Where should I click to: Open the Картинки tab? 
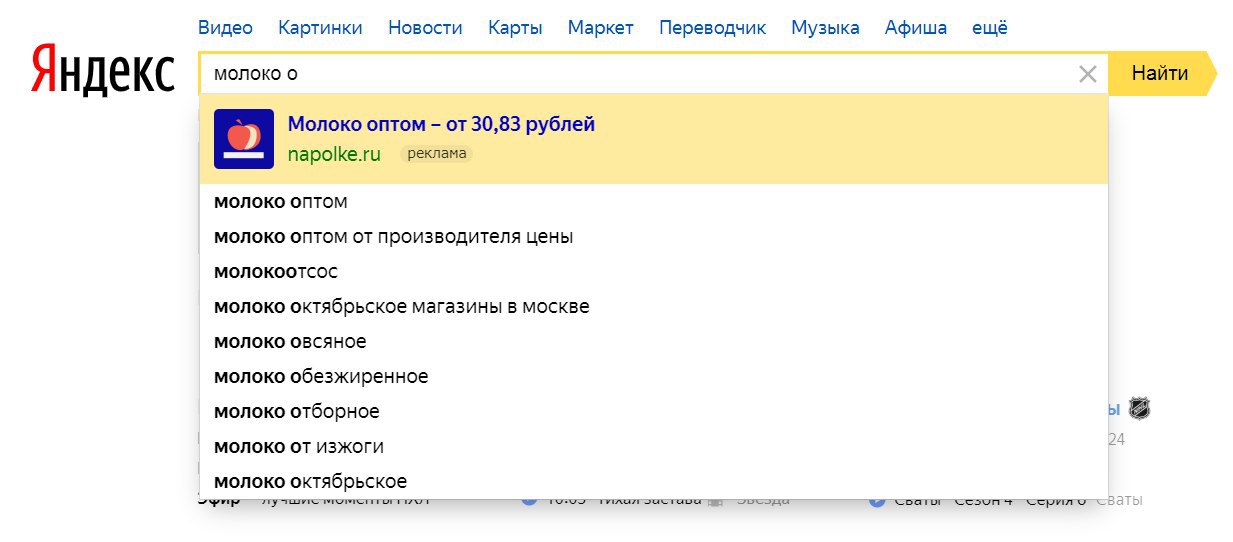(320, 27)
